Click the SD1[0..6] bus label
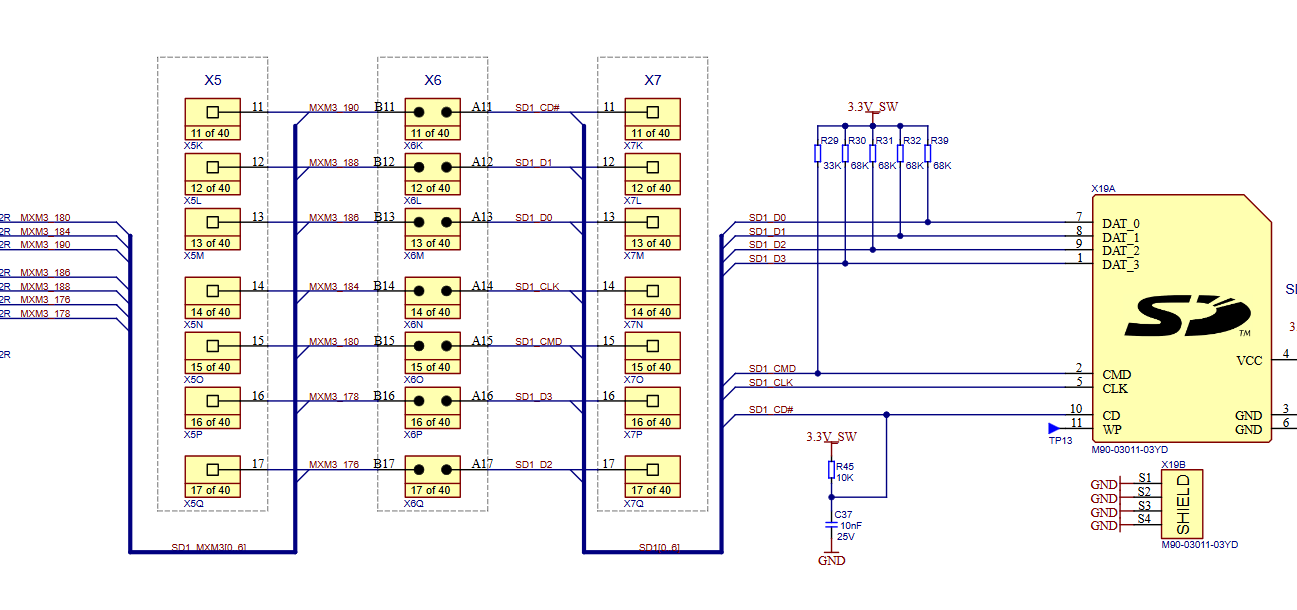The image size is (1297, 610). 660,547
